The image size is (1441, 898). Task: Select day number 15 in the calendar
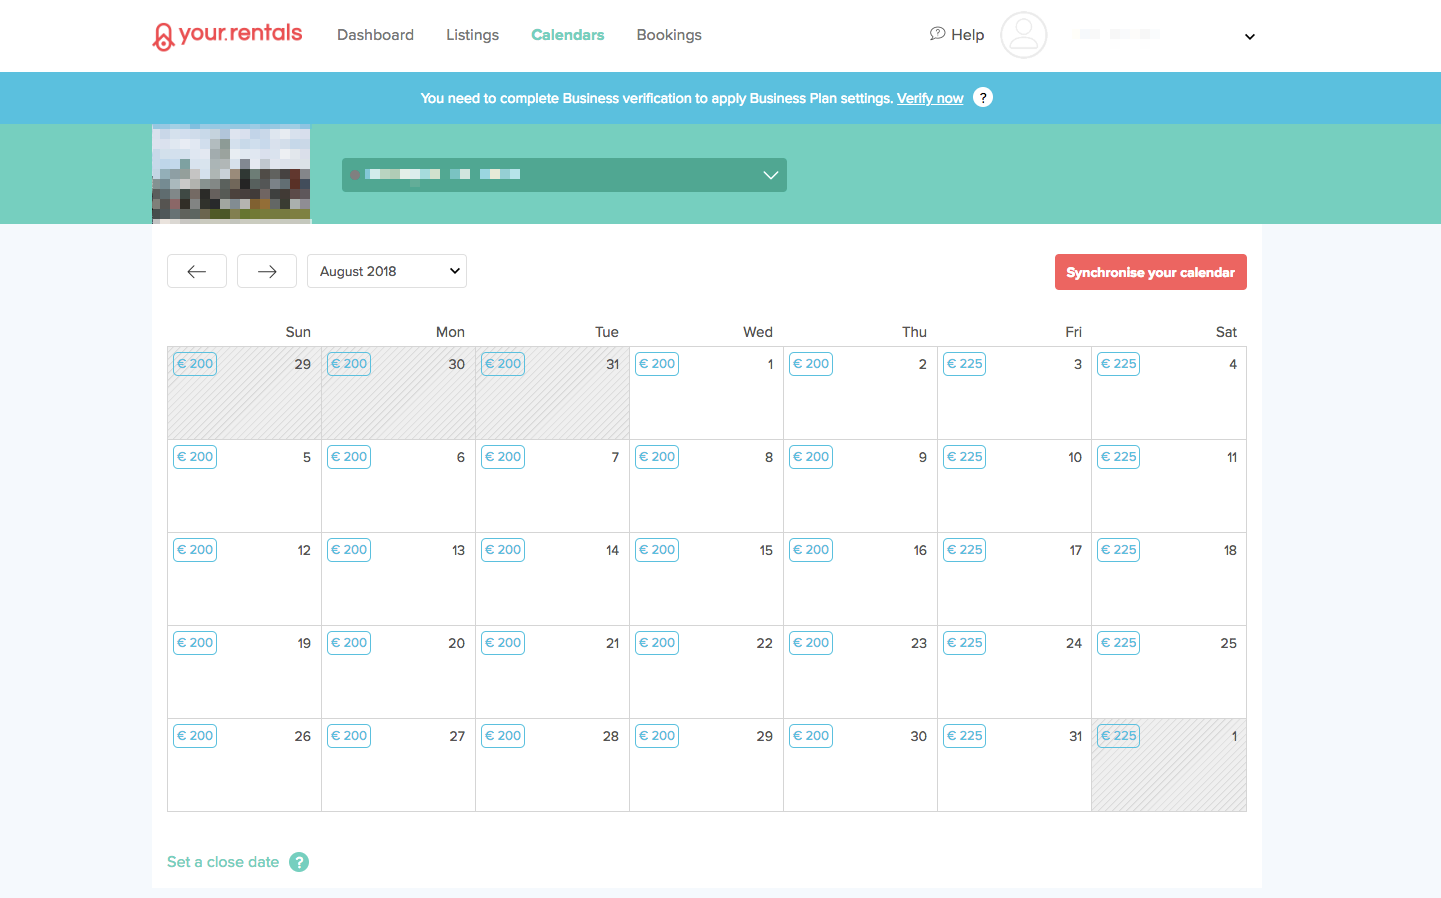766,550
